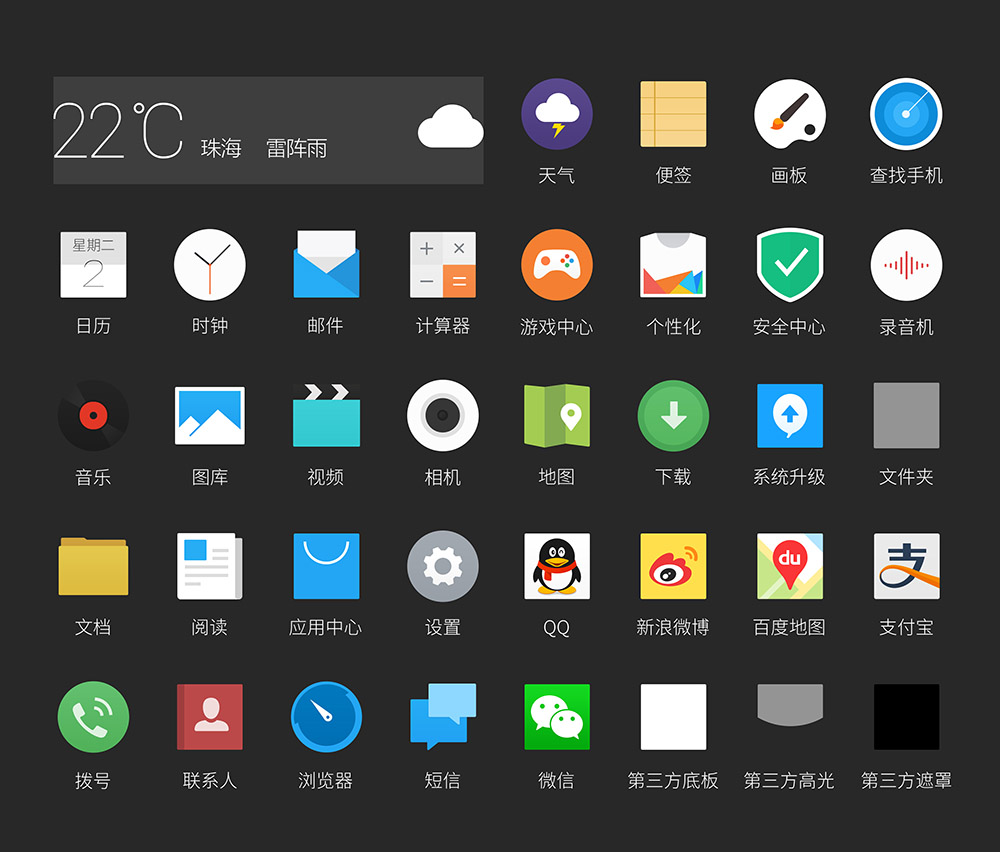
Task: Tap the 22°C weather widget for 珠海
Action: (x=268, y=130)
